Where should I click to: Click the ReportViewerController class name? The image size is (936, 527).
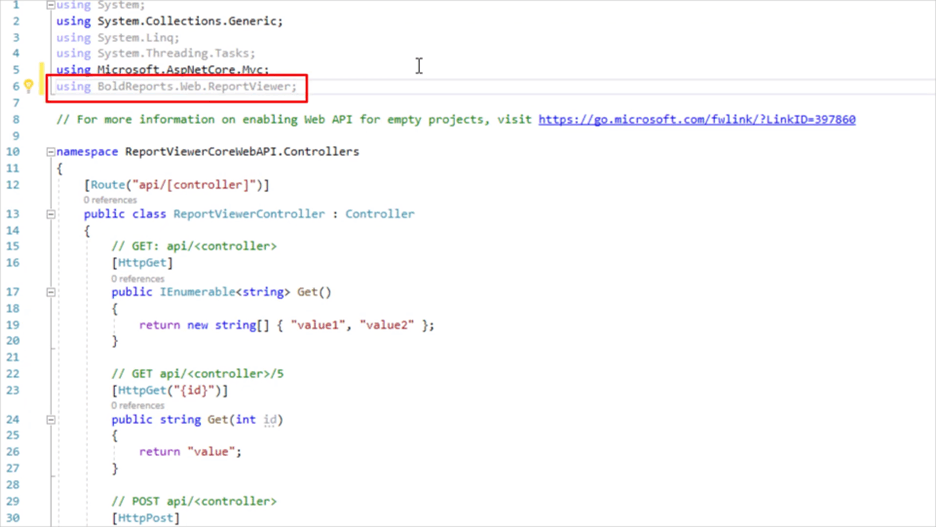[x=249, y=214]
